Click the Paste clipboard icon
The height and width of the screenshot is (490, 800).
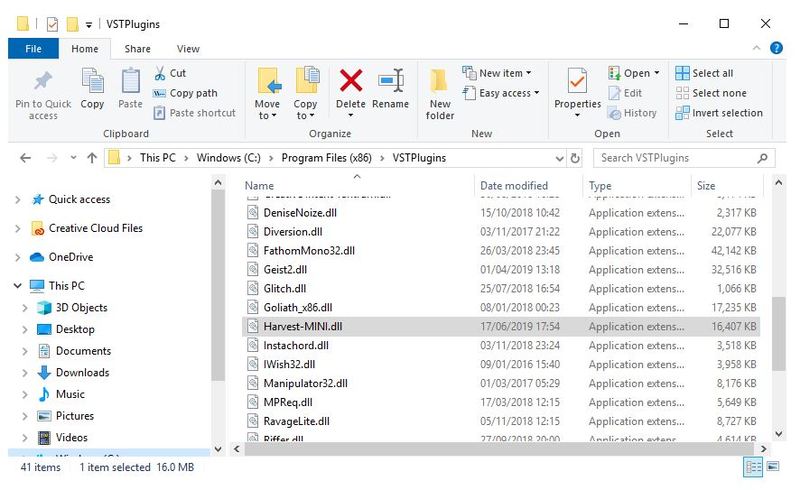pos(131,81)
